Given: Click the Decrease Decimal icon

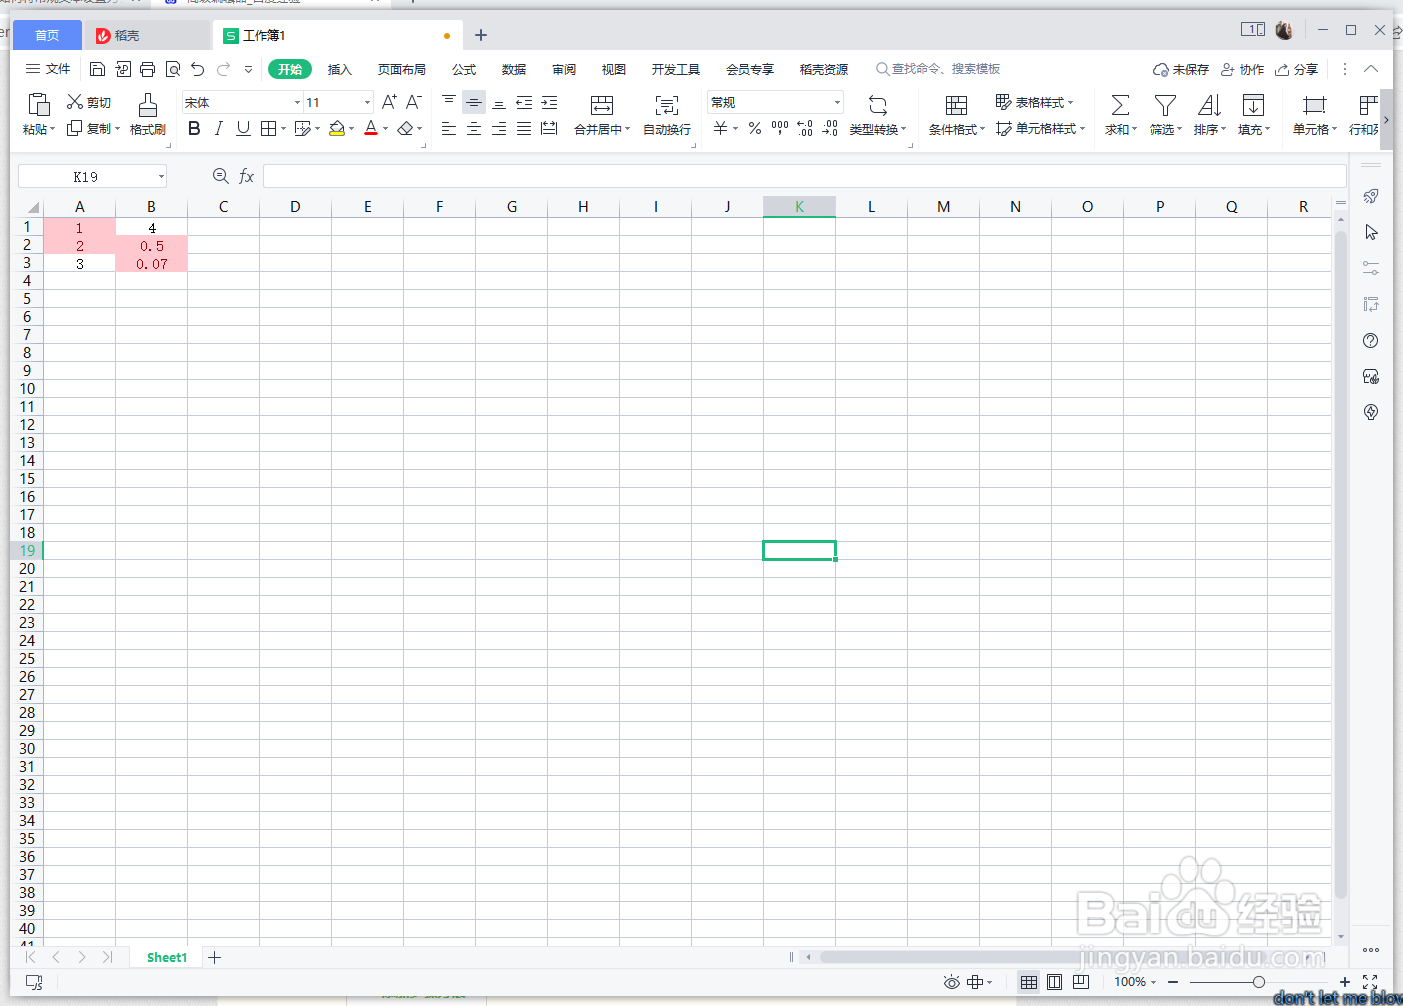Looking at the screenshot, I should pos(830,128).
